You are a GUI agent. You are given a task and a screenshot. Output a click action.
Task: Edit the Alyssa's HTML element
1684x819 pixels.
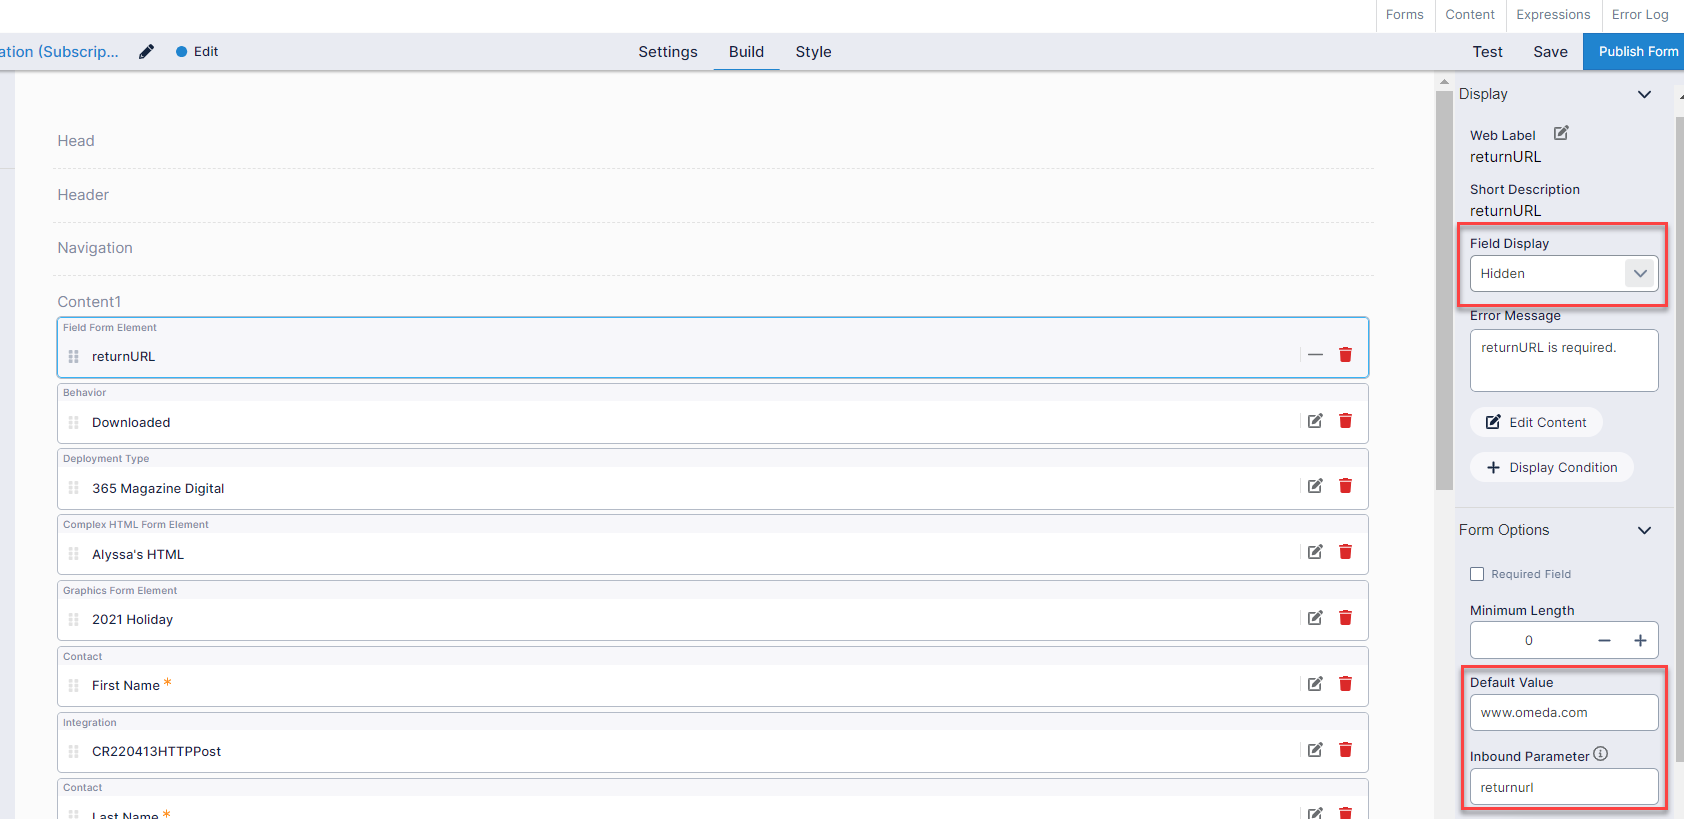click(x=1315, y=553)
